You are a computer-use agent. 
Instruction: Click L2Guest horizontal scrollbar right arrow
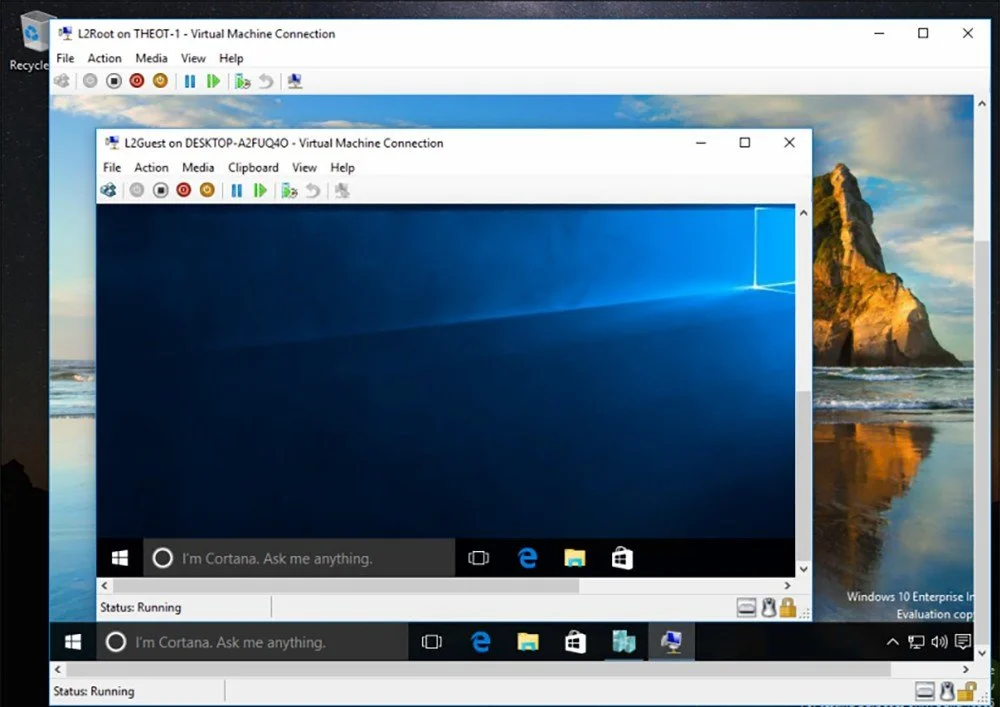pos(788,585)
